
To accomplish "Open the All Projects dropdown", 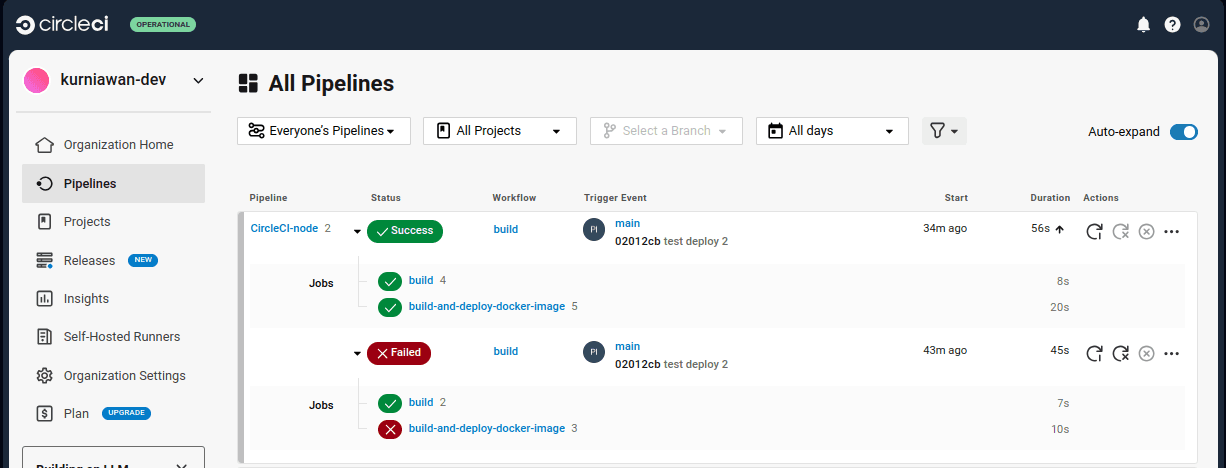I will [x=500, y=131].
